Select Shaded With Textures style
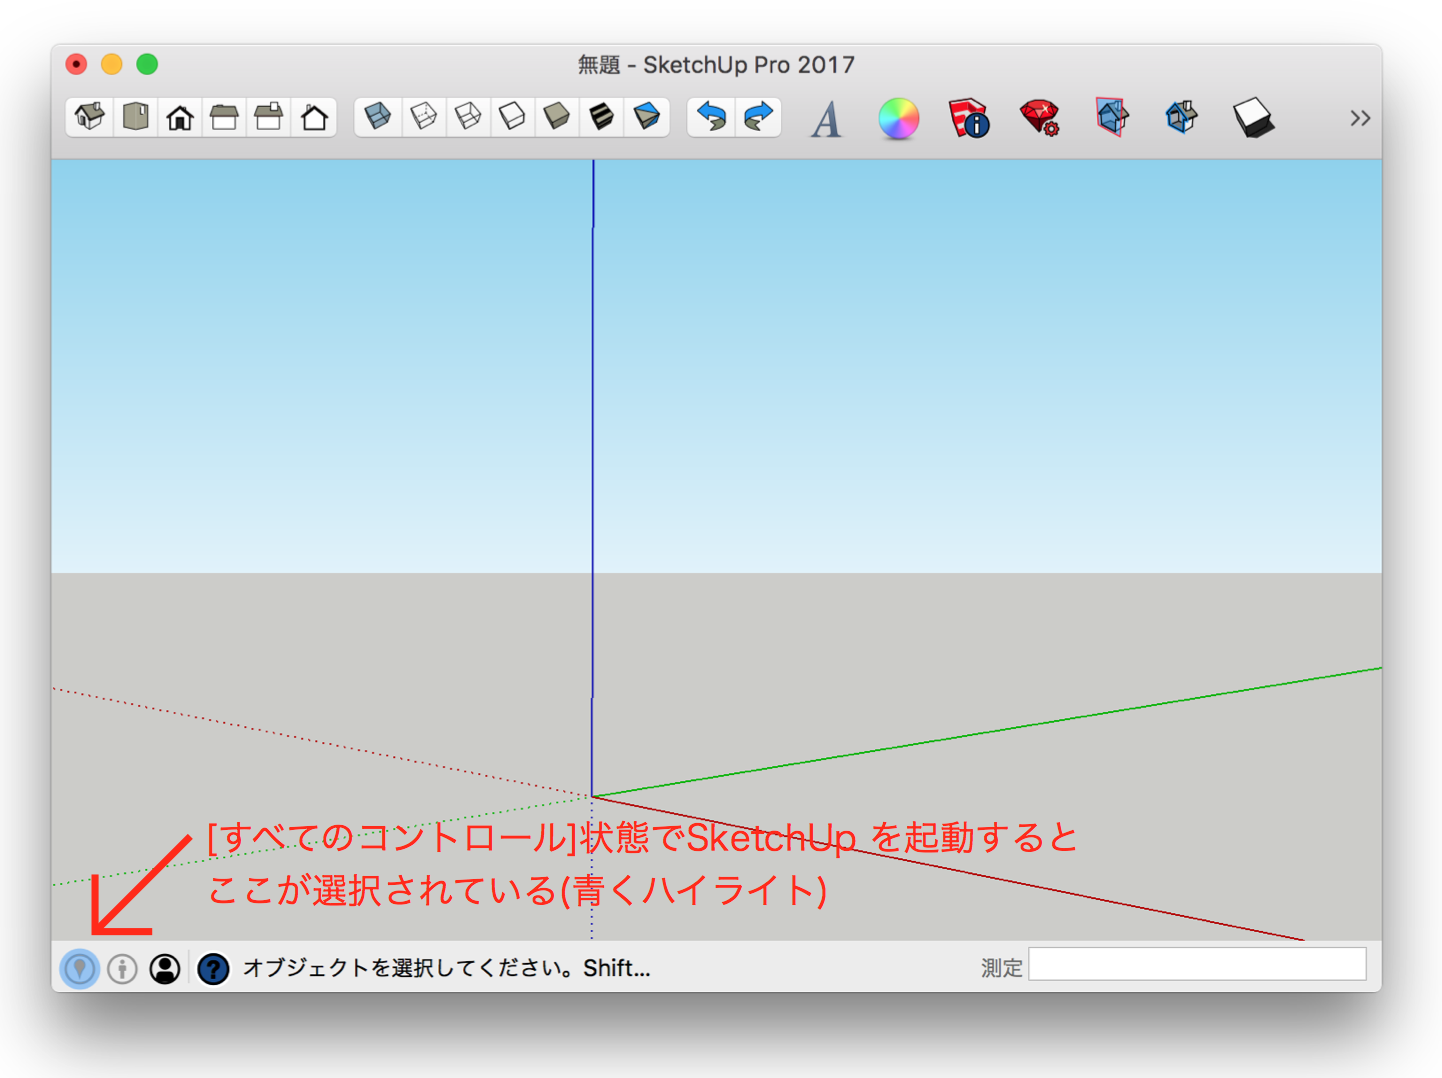The width and height of the screenshot is (1442, 1078). [602, 117]
